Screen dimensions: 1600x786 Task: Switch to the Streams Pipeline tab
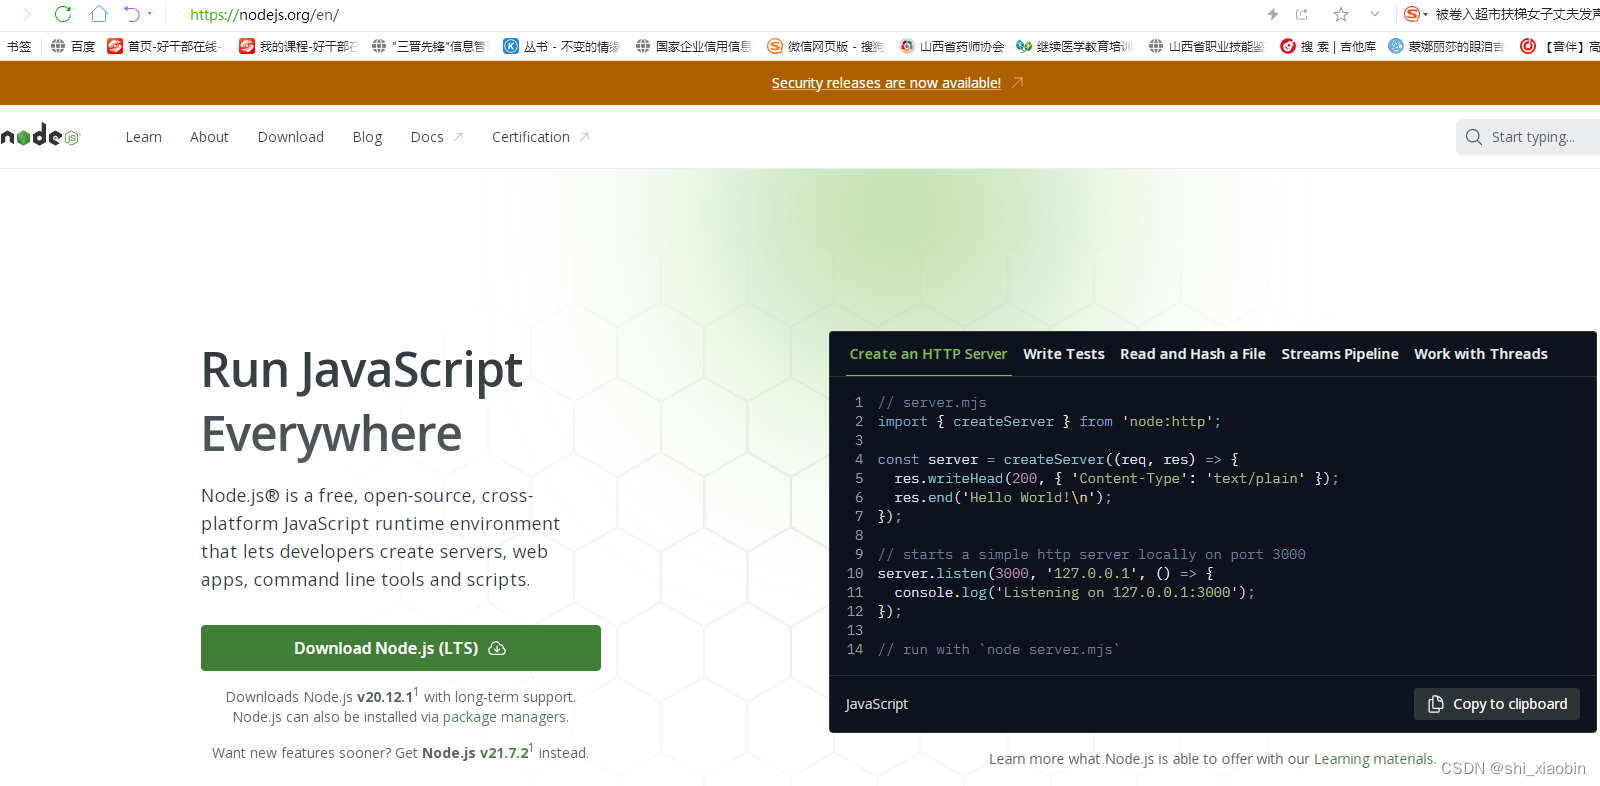(x=1340, y=354)
